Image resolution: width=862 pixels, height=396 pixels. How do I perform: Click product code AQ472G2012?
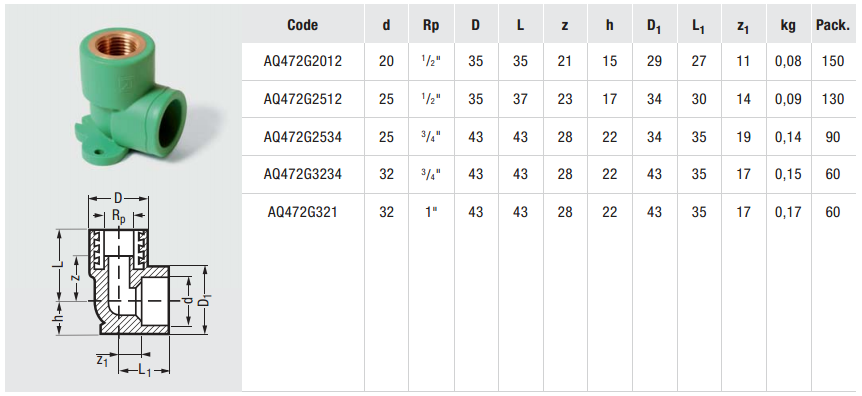click(x=302, y=61)
